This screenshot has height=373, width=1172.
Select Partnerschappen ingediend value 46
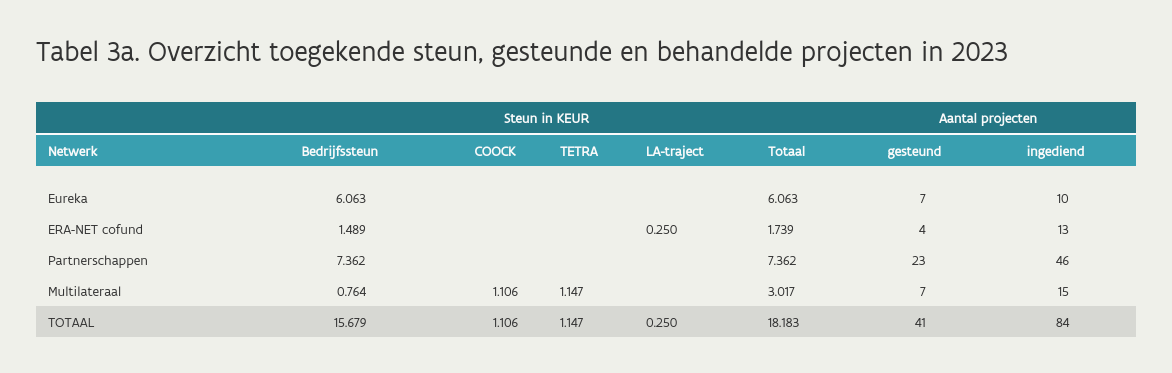click(x=1062, y=261)
